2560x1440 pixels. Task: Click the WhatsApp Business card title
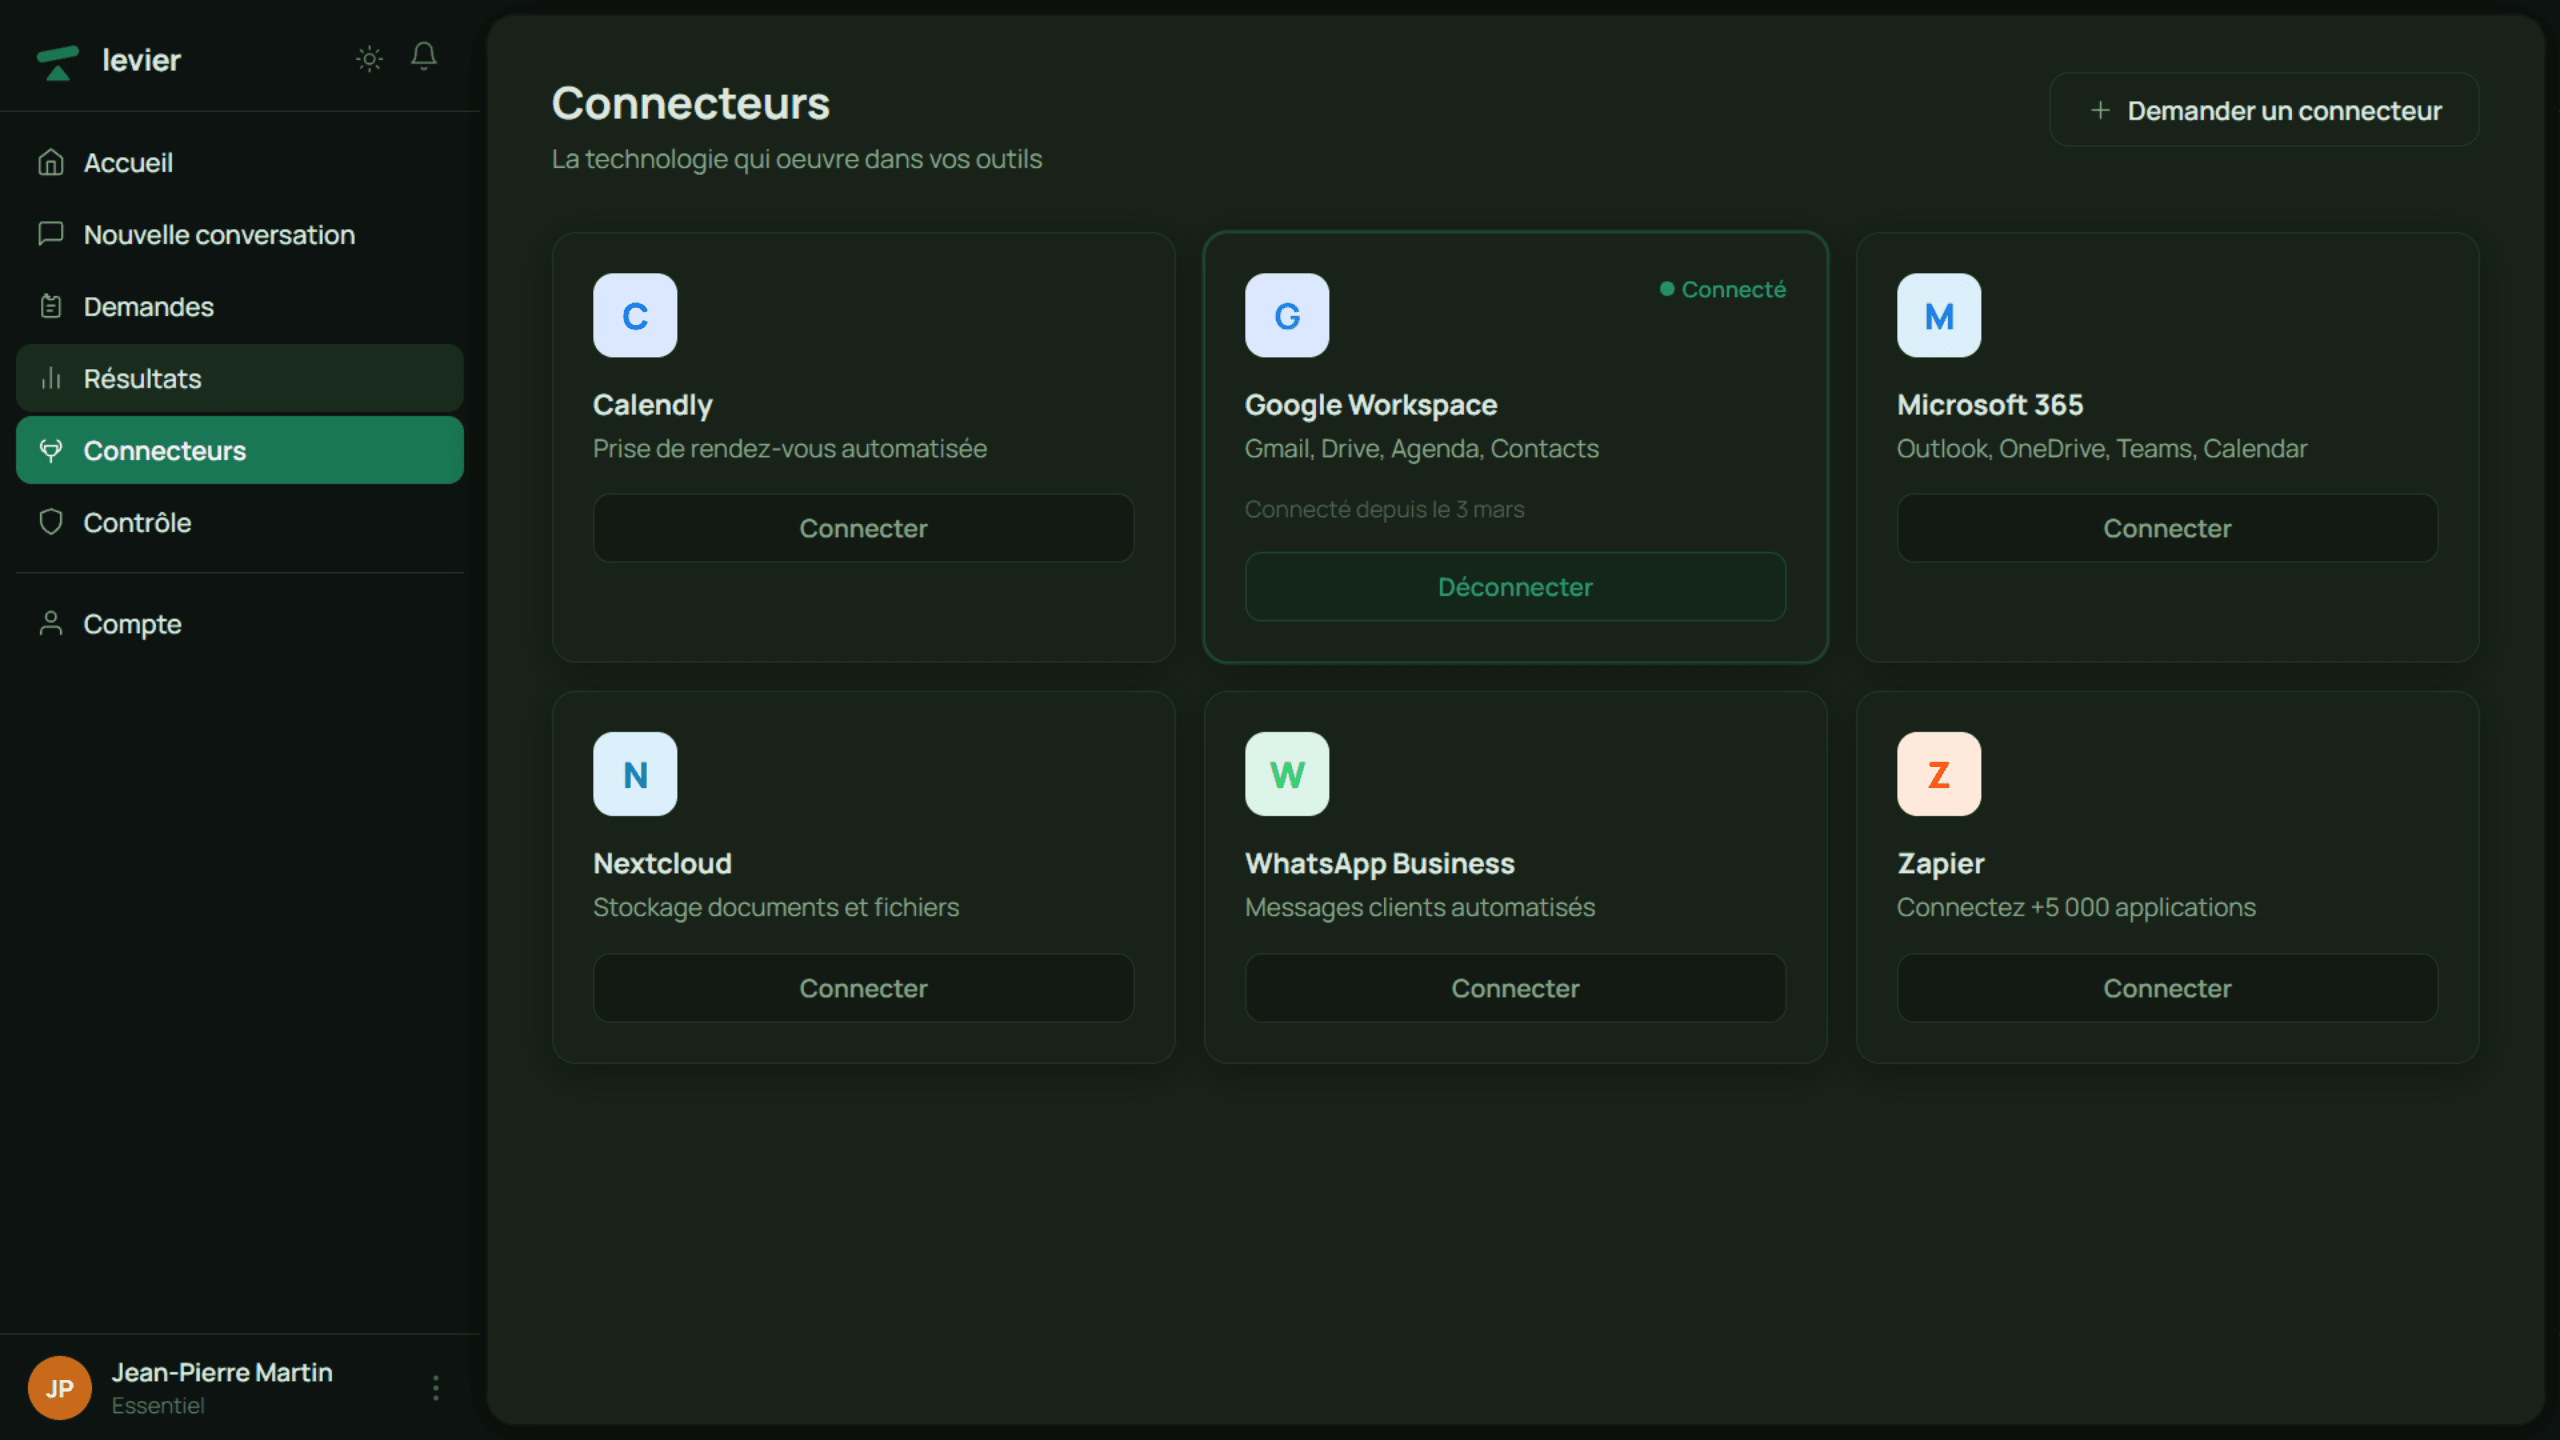click(1380, 863)
